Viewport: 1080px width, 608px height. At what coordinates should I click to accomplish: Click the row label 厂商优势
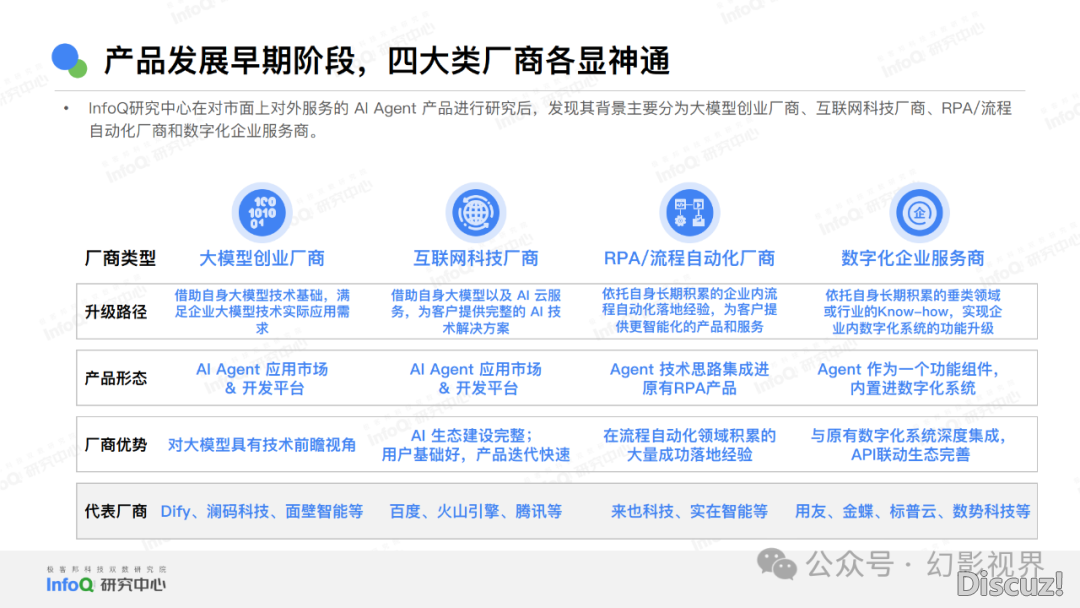(x=116, y=445)
